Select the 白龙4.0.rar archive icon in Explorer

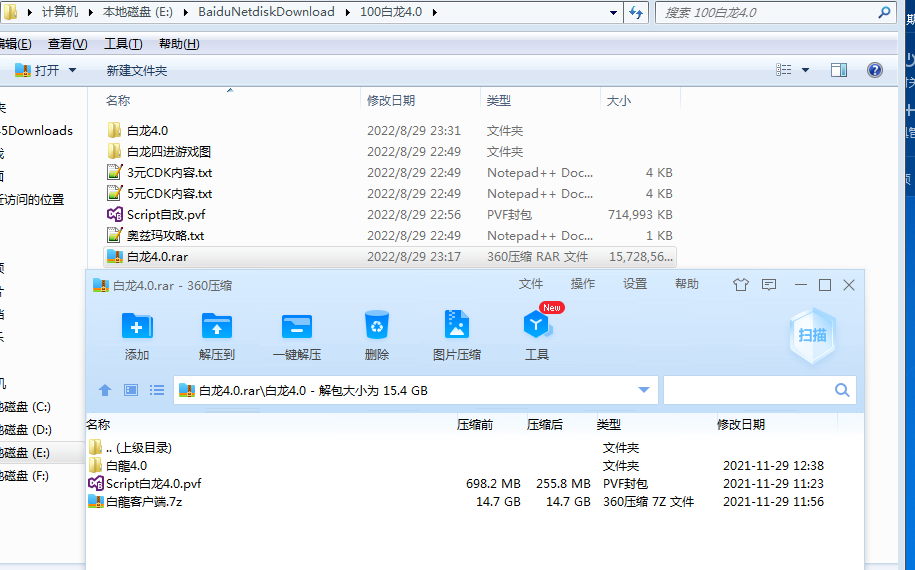115,256
